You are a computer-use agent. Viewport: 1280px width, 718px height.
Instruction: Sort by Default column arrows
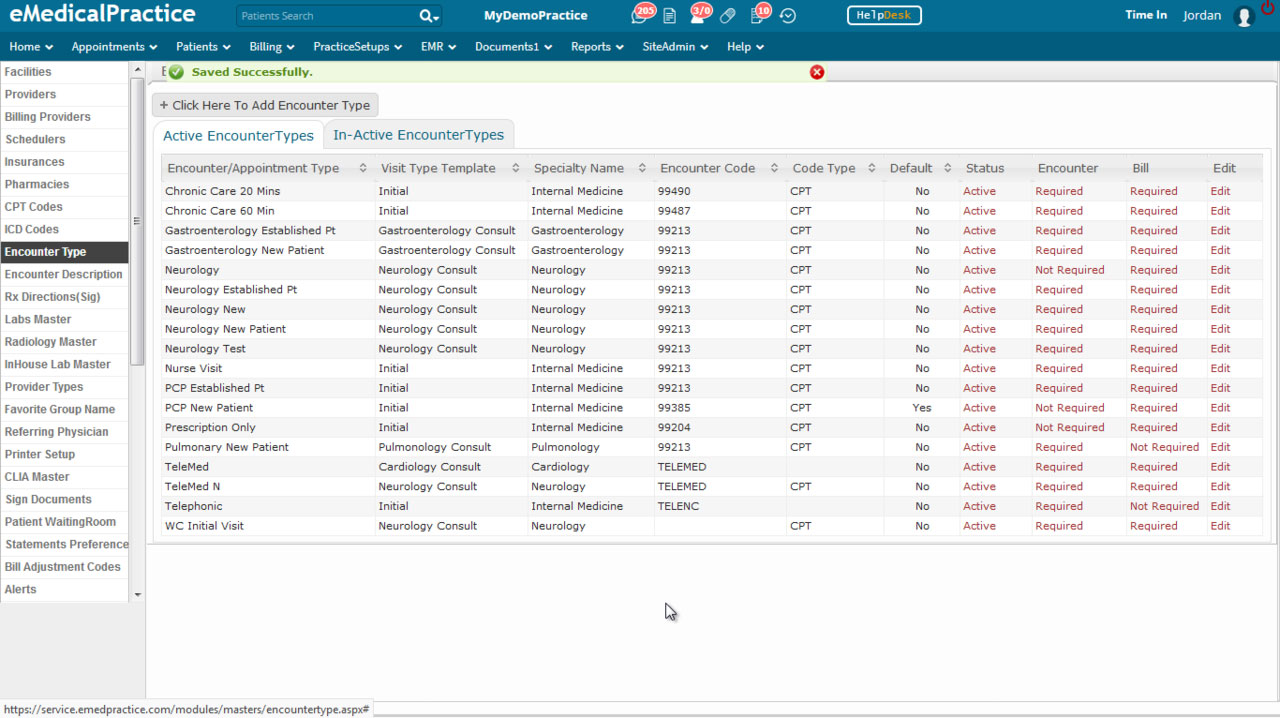(x=948, y=168)
